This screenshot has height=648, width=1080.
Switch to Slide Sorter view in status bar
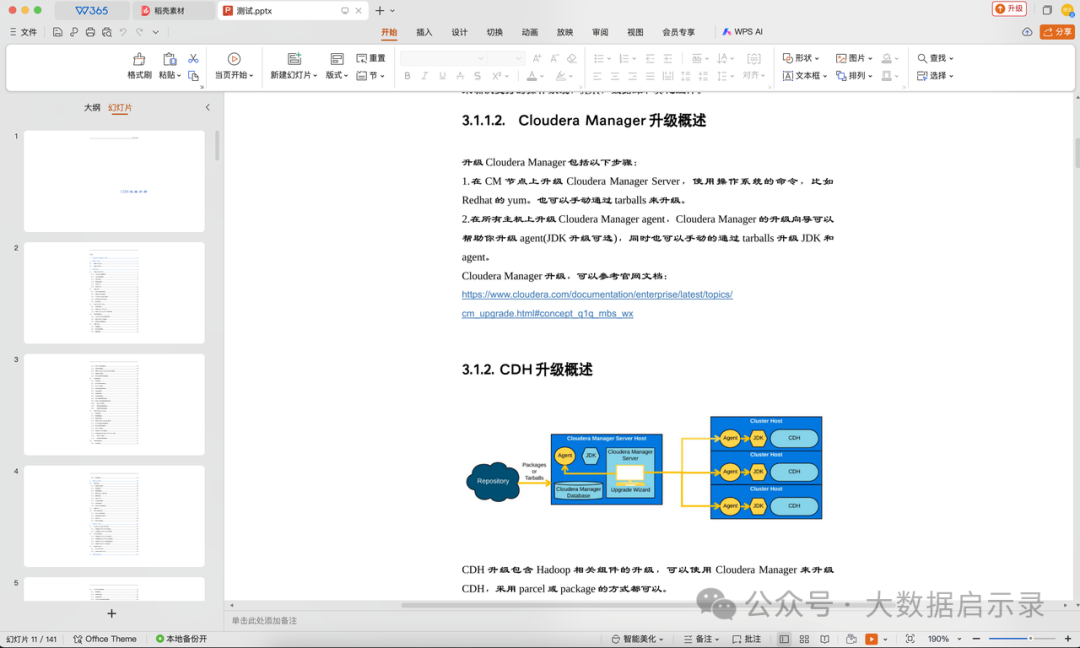804,639
